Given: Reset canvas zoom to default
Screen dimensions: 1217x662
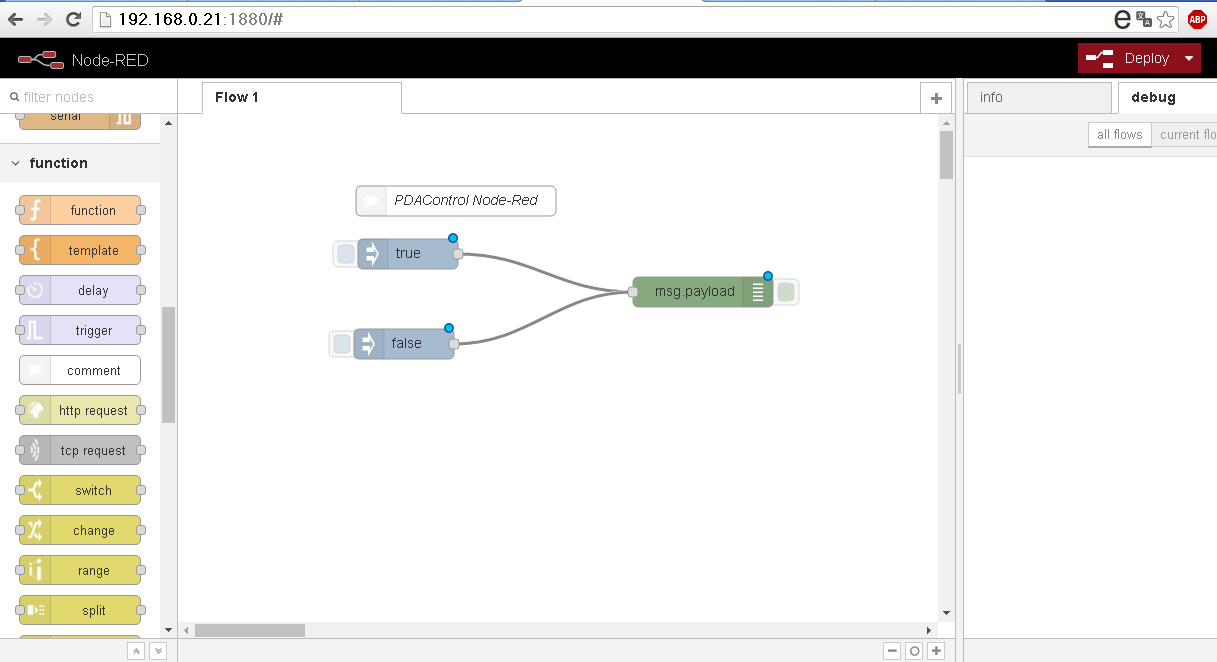Looking at the screenshot, I should 914,651.
